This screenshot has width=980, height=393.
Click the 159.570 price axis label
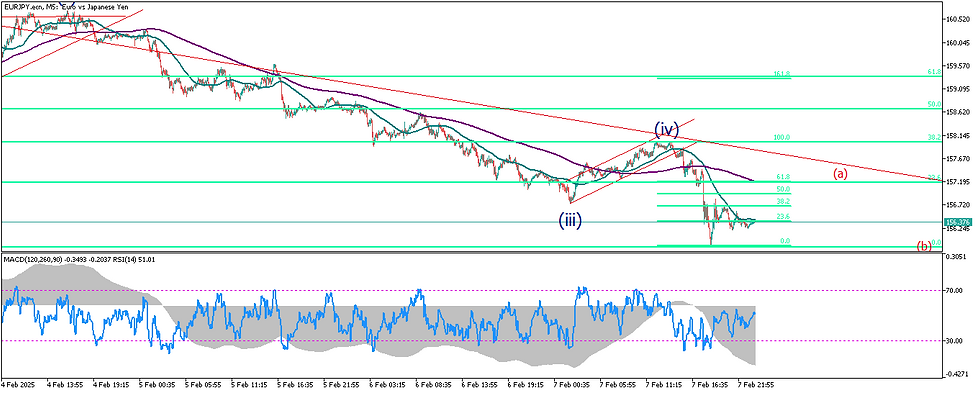coord(958,66)
